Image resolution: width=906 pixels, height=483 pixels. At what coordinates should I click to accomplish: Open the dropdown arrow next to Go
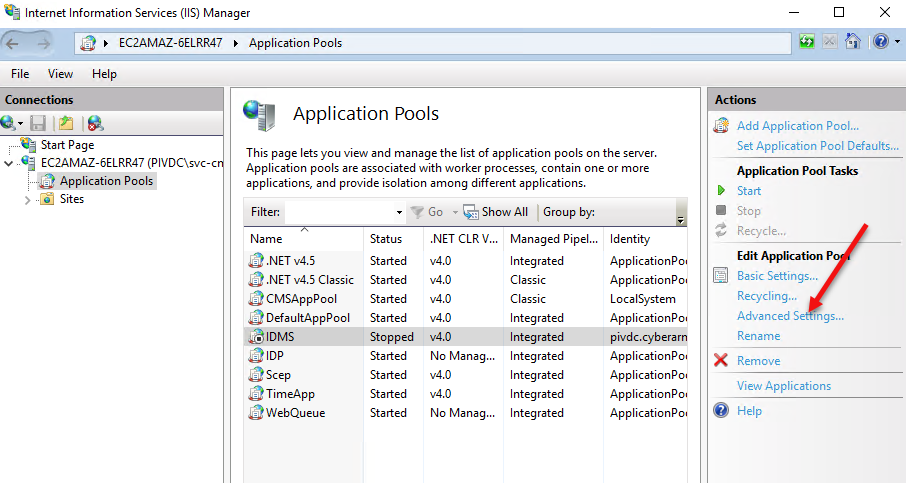pyautogui.click(x=455, y=213)
